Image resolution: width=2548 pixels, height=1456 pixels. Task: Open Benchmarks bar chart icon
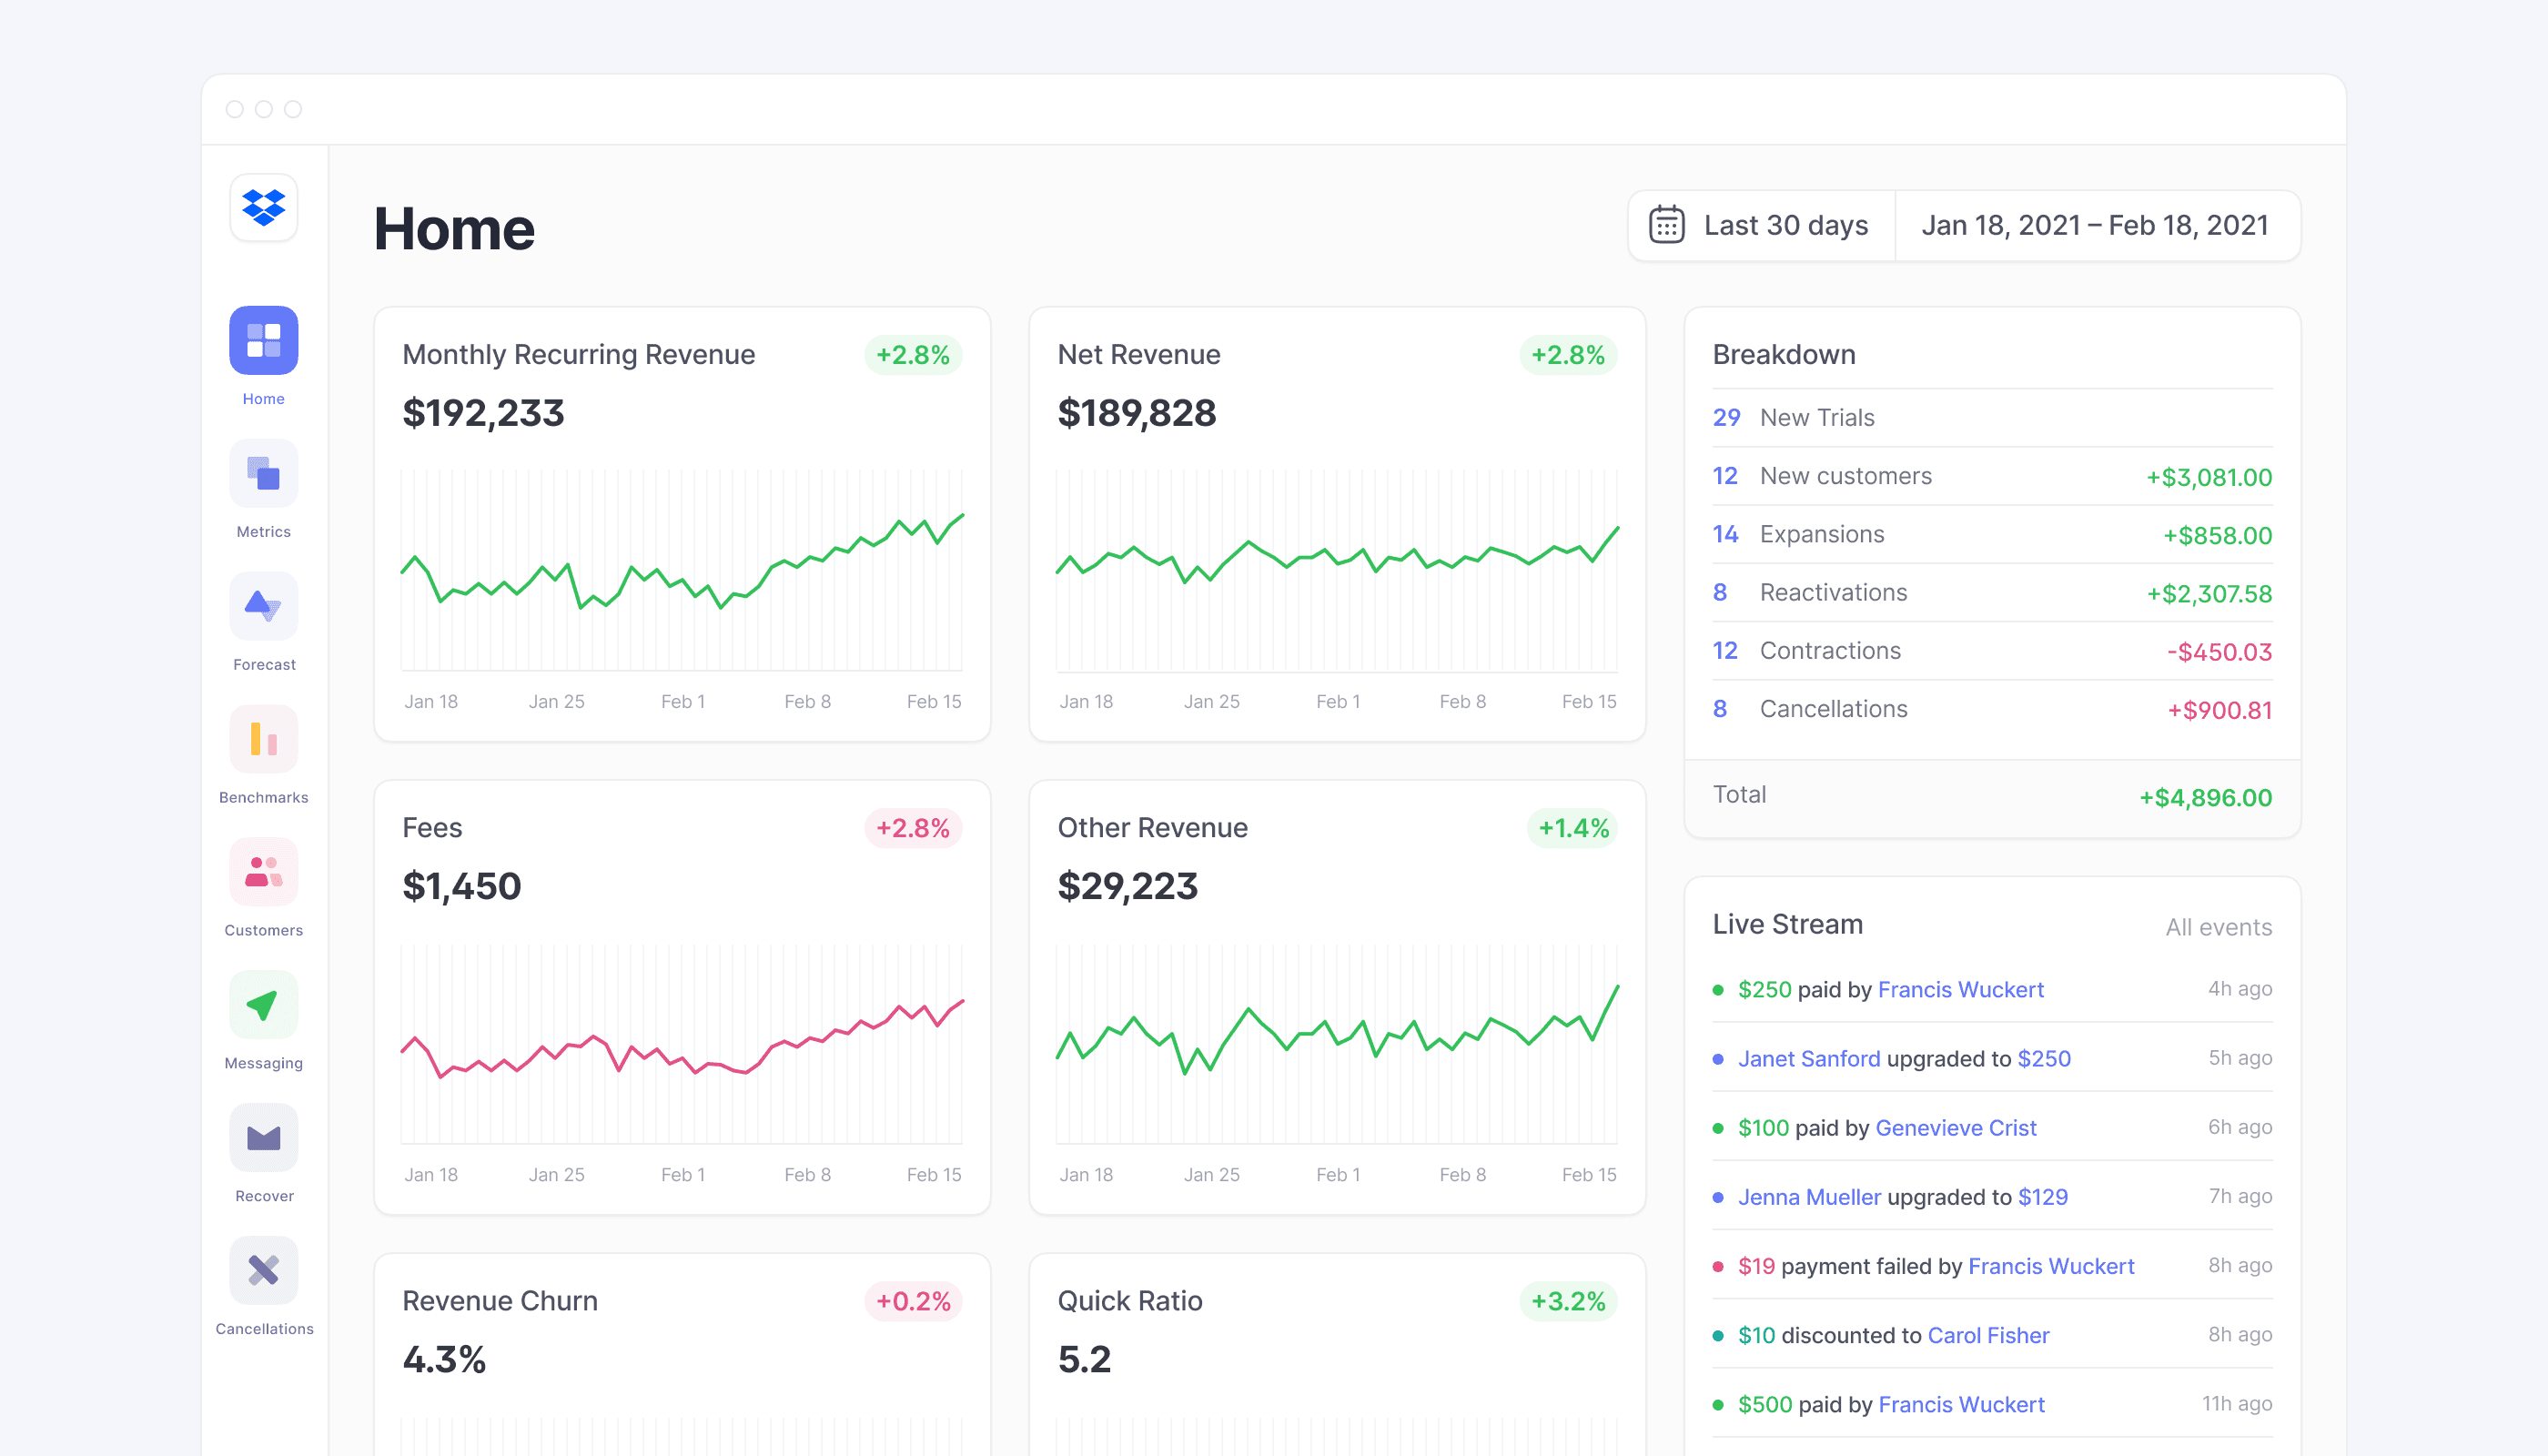(264, 739)
